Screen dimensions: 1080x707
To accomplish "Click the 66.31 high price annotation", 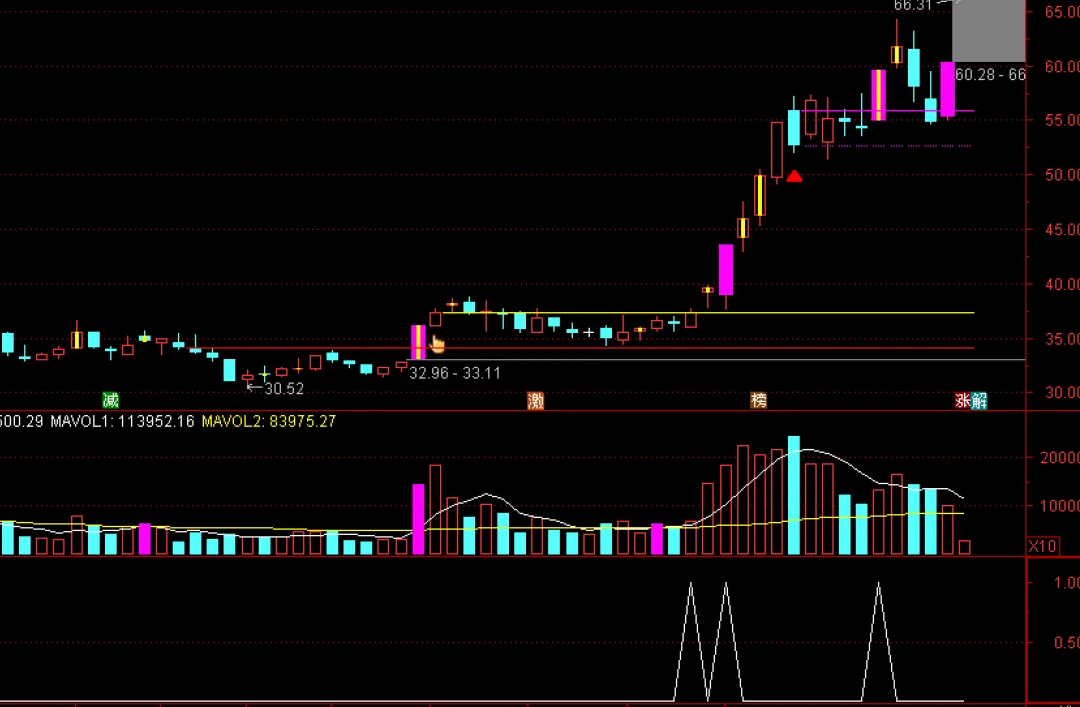I will click(913, 6).
